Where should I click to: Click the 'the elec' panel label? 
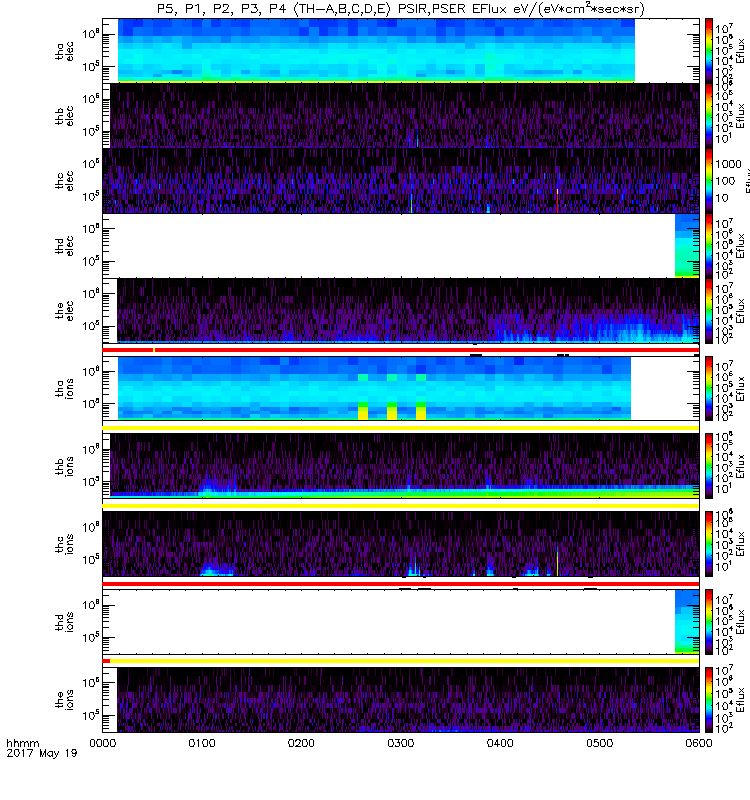65,310
